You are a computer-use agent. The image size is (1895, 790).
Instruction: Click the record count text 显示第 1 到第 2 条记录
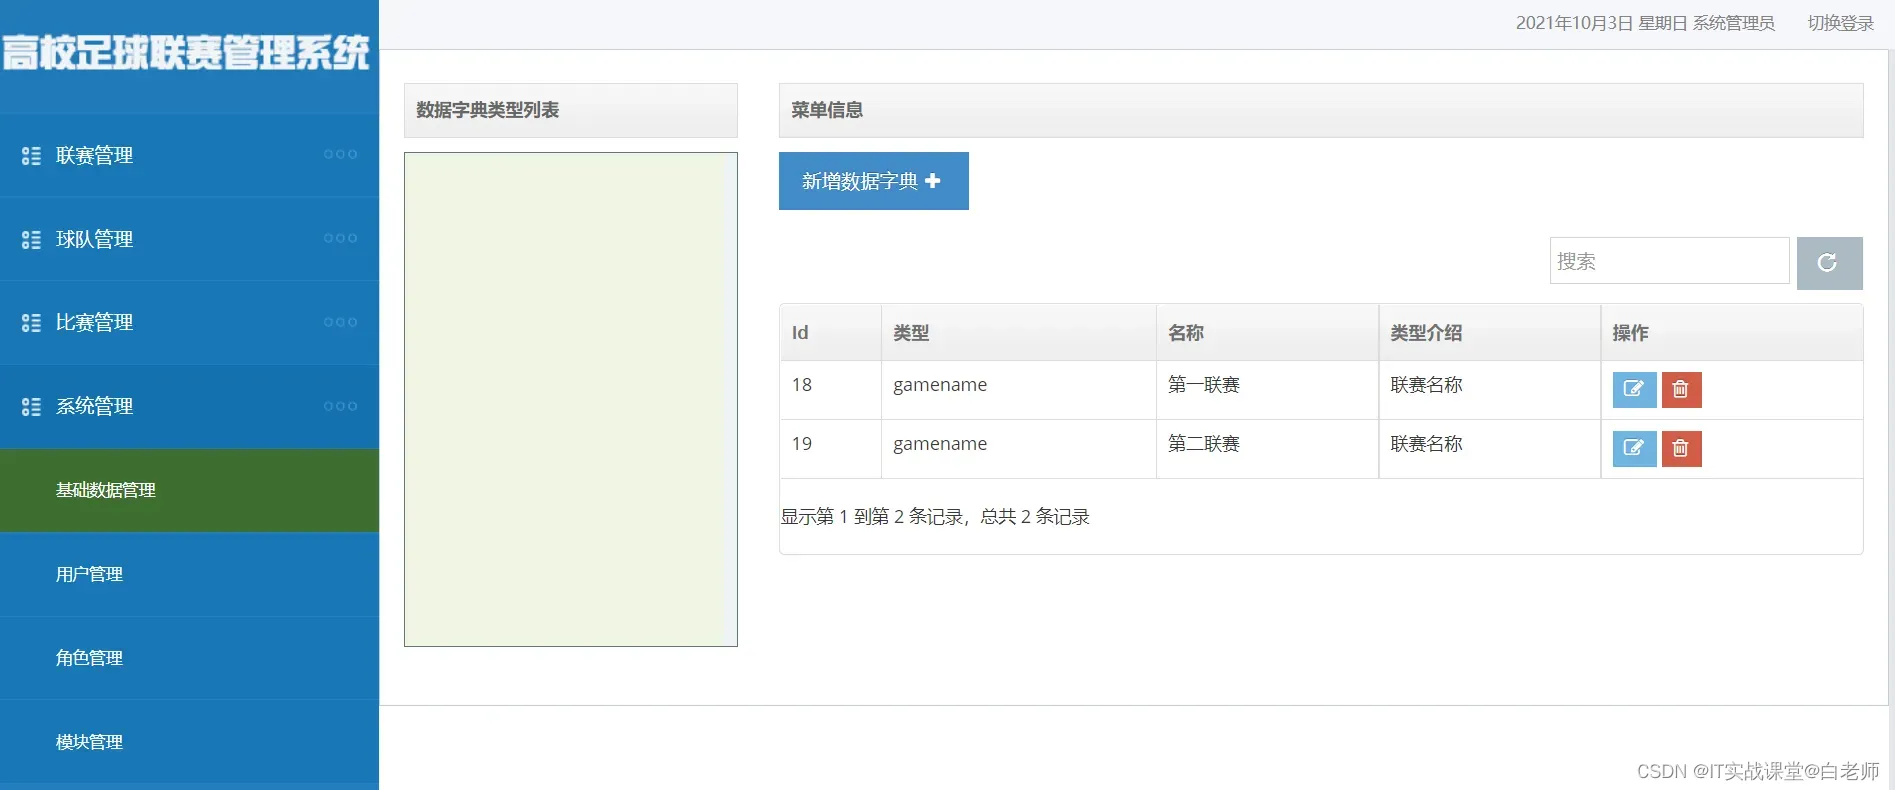(x=872, y=517)
